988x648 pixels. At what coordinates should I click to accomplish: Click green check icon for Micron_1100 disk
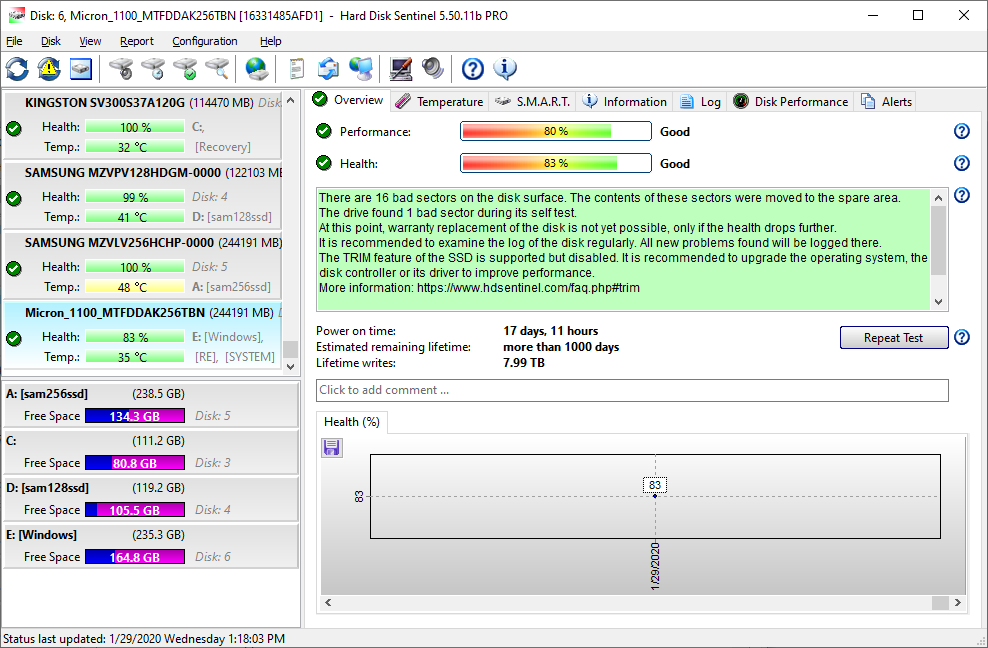(x=14, y=339)
